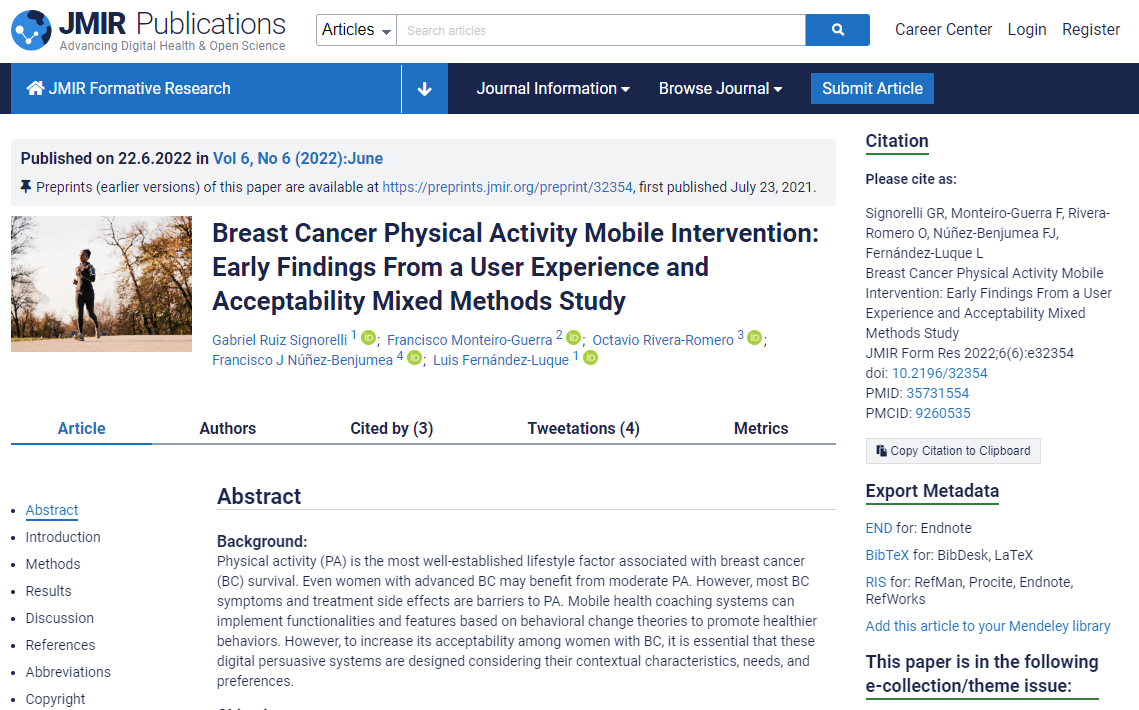The width and height of the screenshot is (1139, 710).
Task: Open Gabriel Ruiz Signorelli's ORCID icon
Action: point(368,338)
